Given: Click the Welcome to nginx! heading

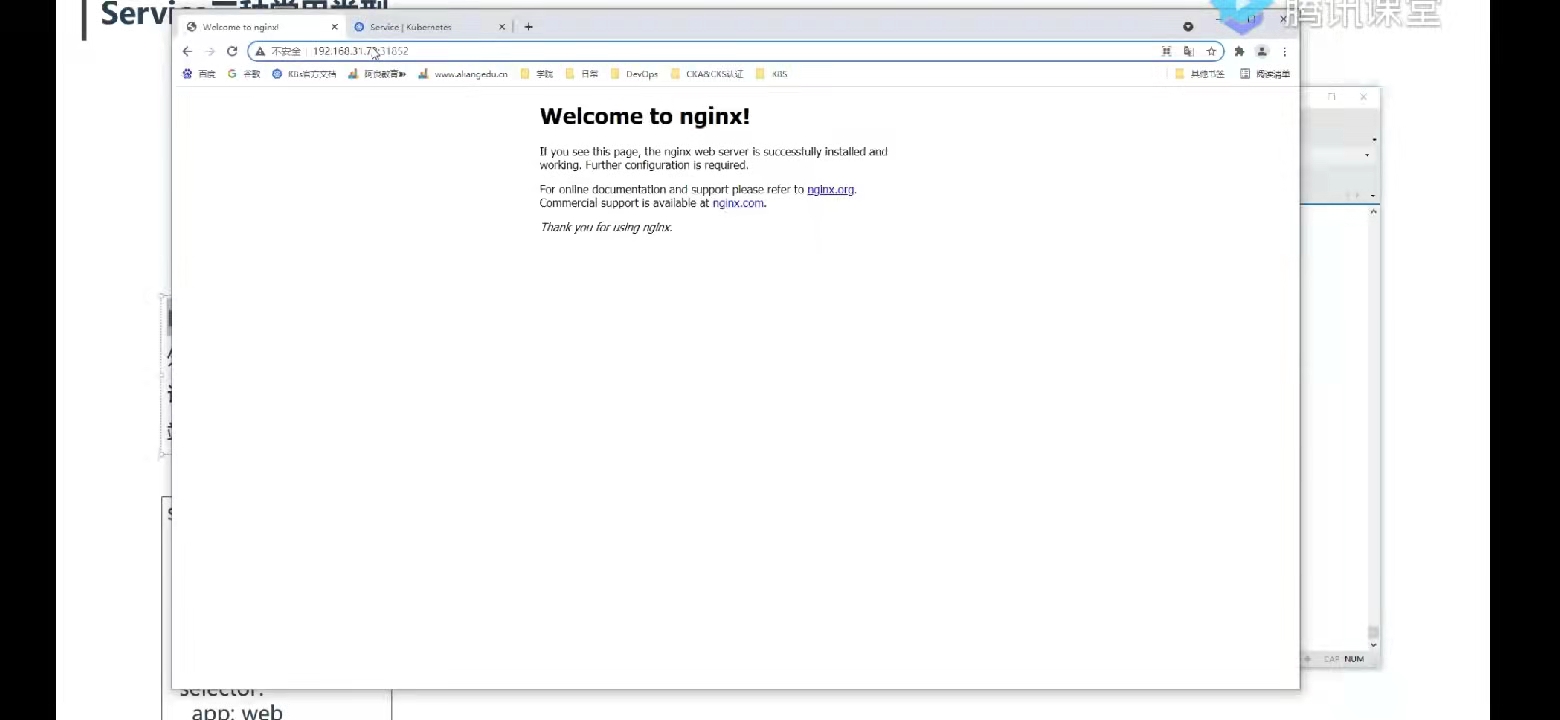Looking at the screenshot, I should click(645, 116).
